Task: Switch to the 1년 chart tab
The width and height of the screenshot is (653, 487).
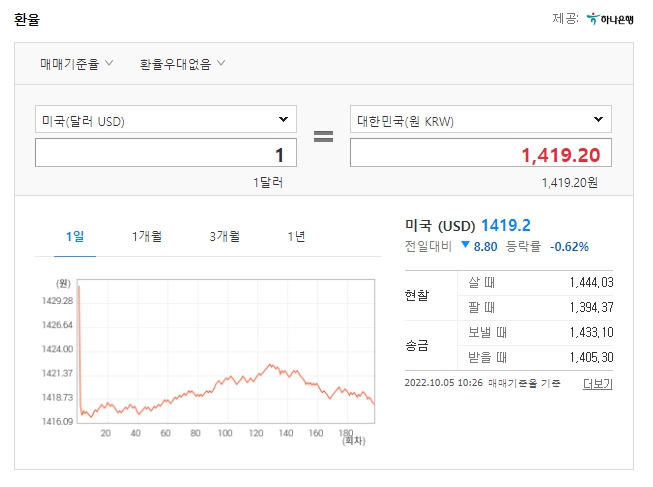Action: tap(296, 237)
